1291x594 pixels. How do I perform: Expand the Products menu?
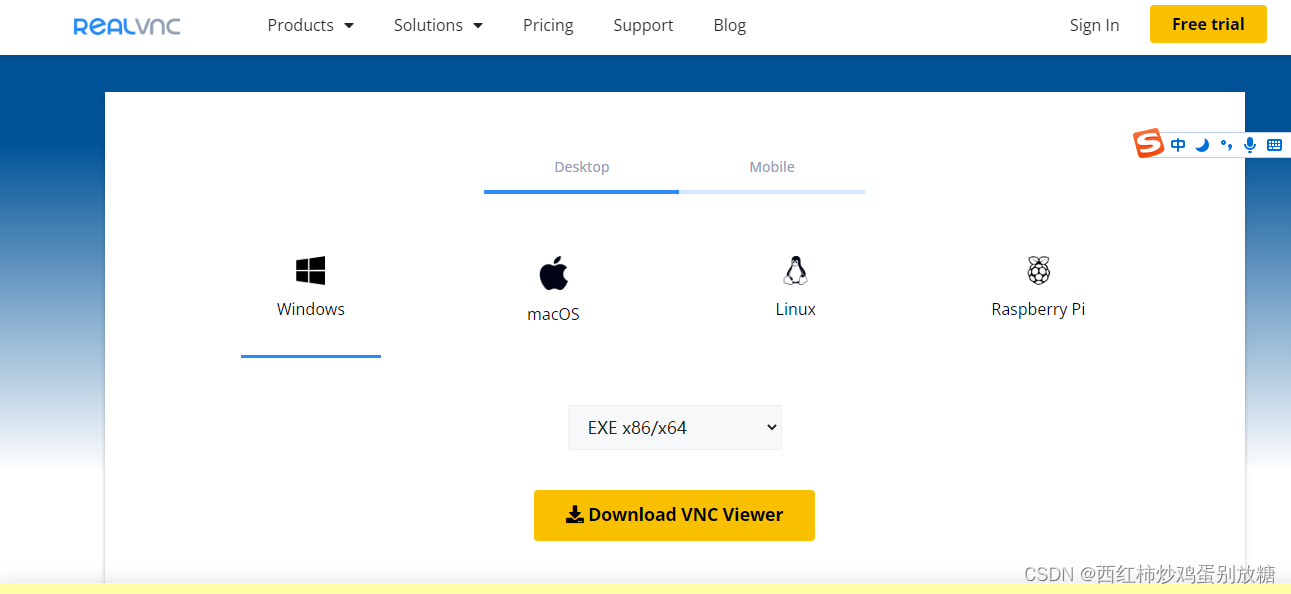310,25
